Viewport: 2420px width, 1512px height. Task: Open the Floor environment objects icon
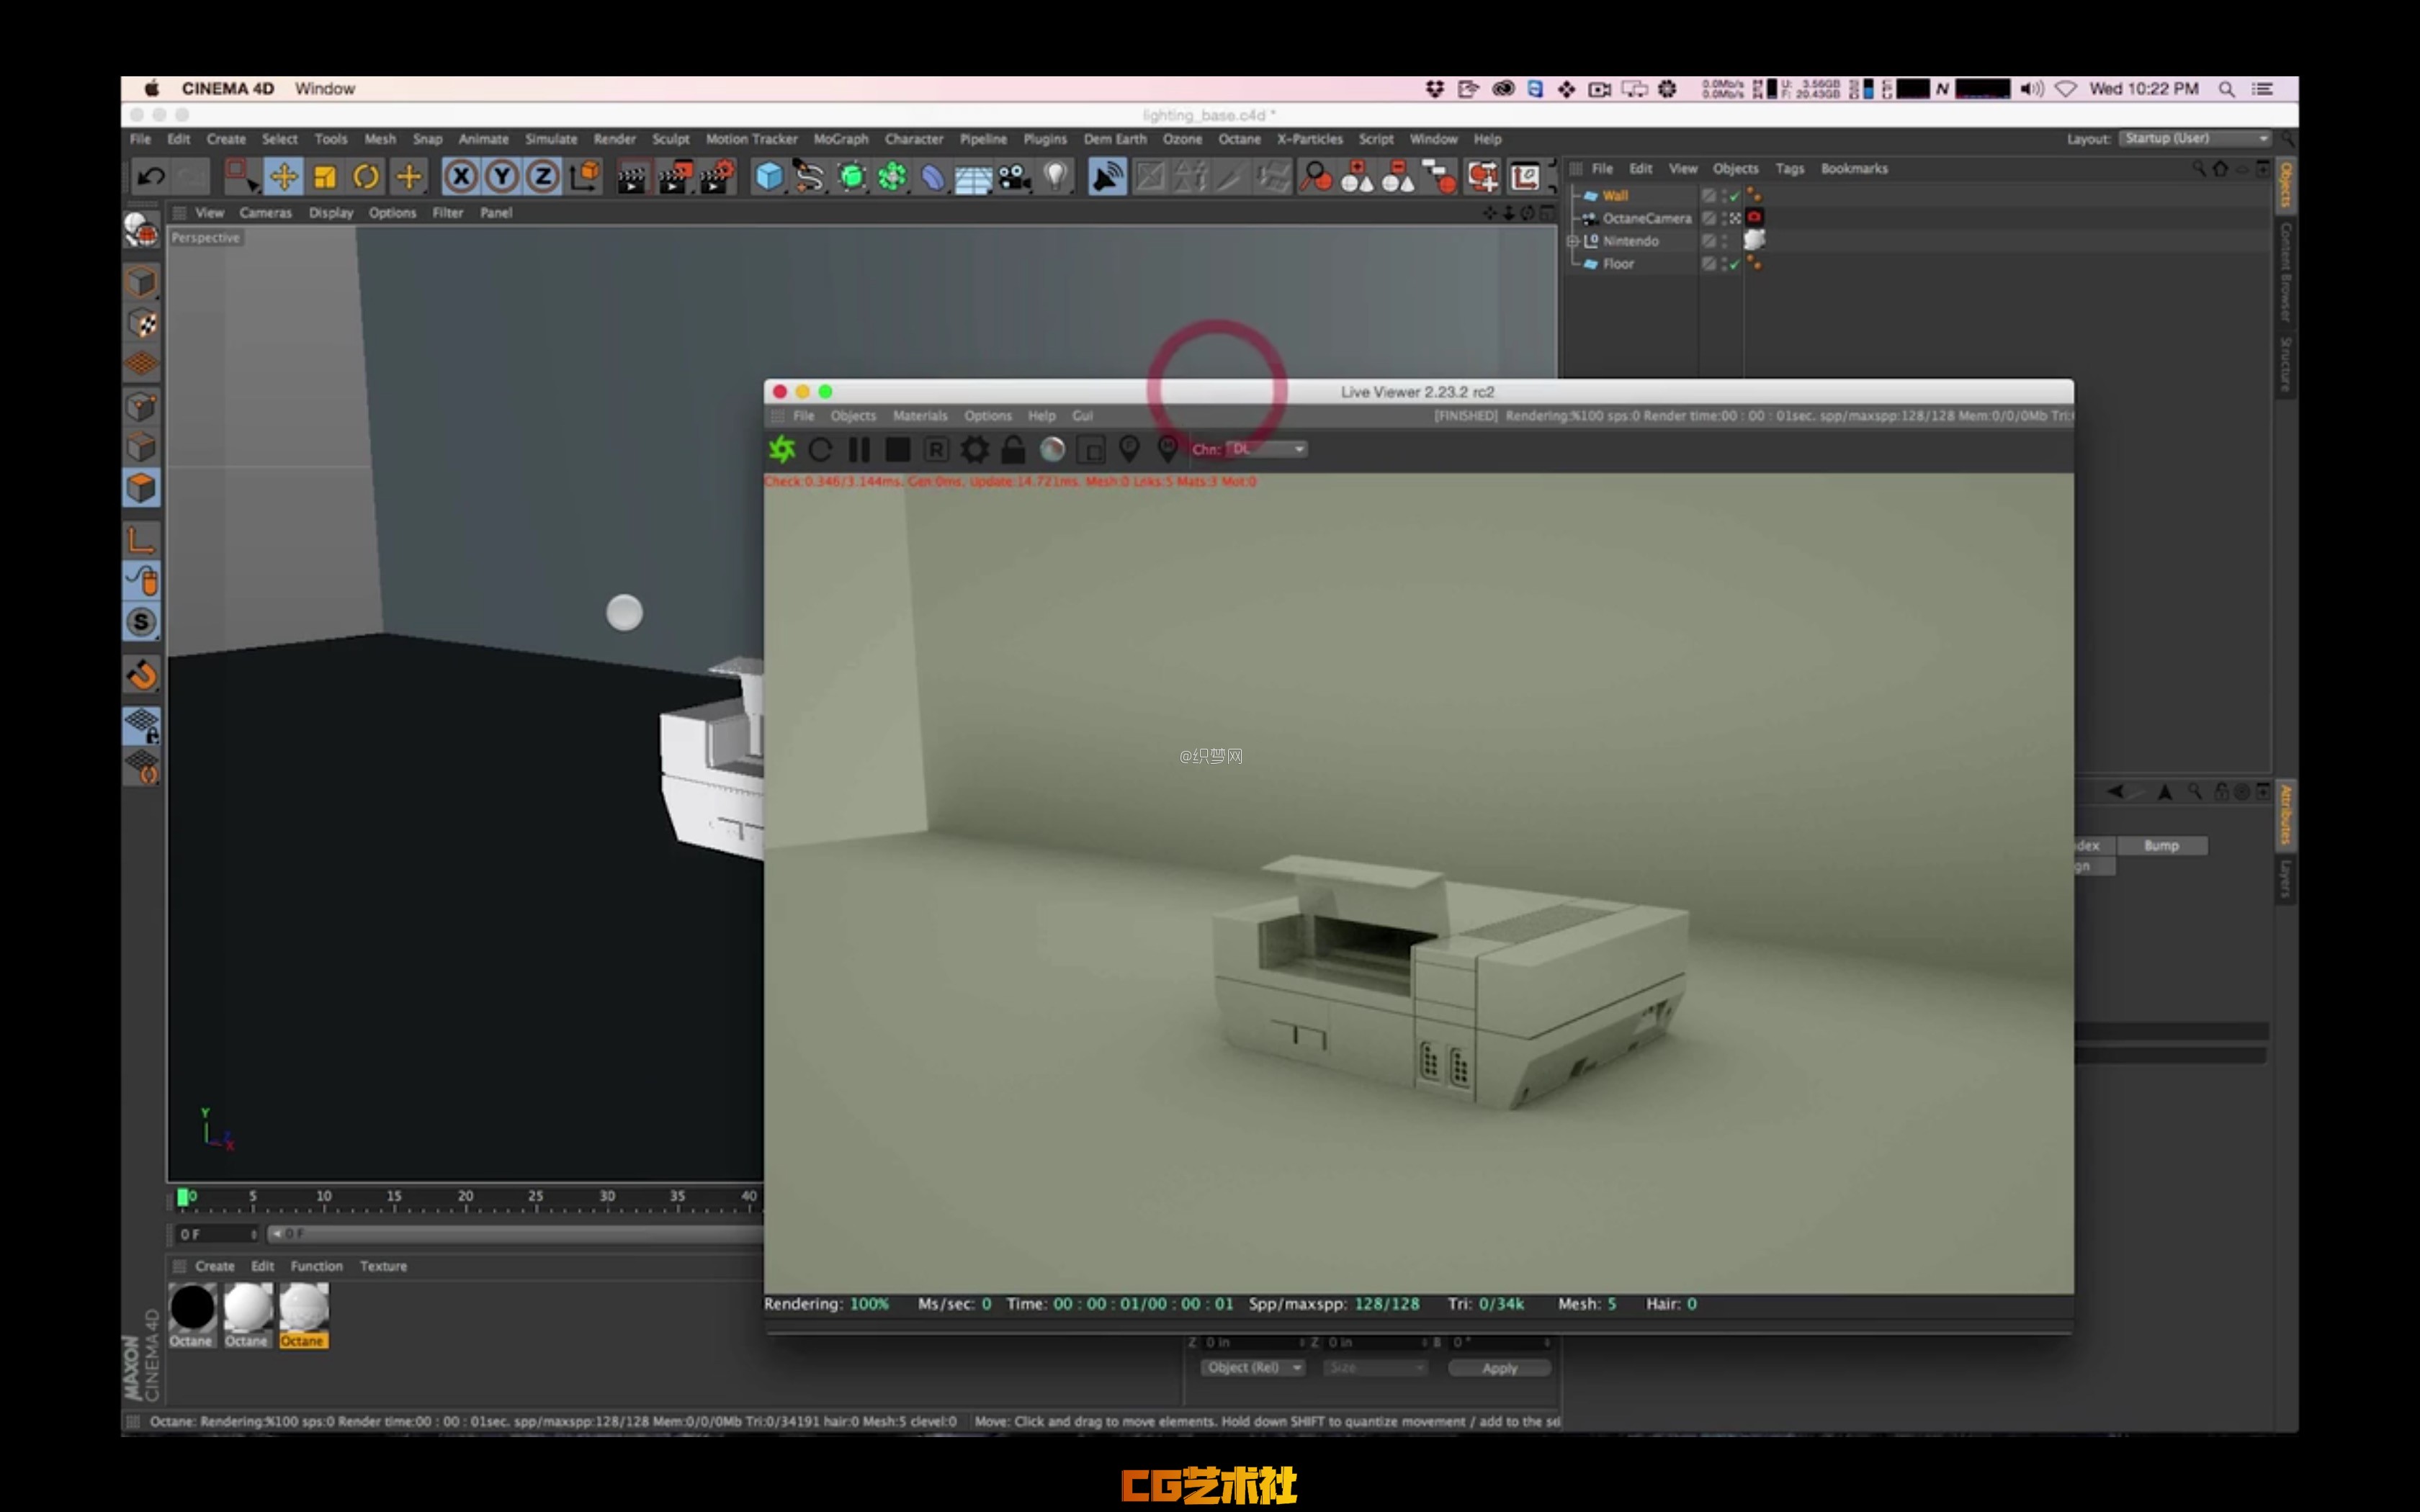pos(973,178)
